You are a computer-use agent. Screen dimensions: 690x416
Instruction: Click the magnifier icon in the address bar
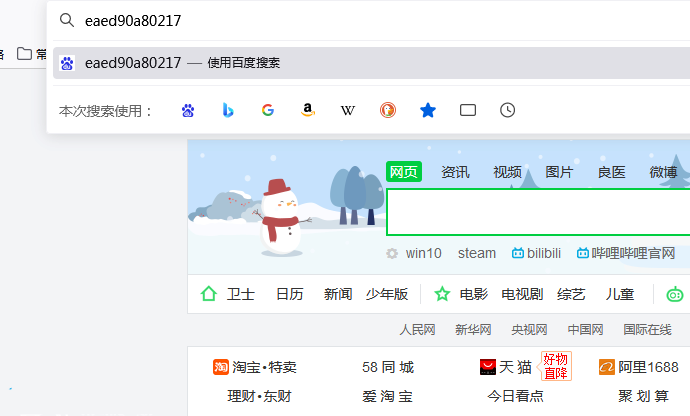tap(67, 20)
